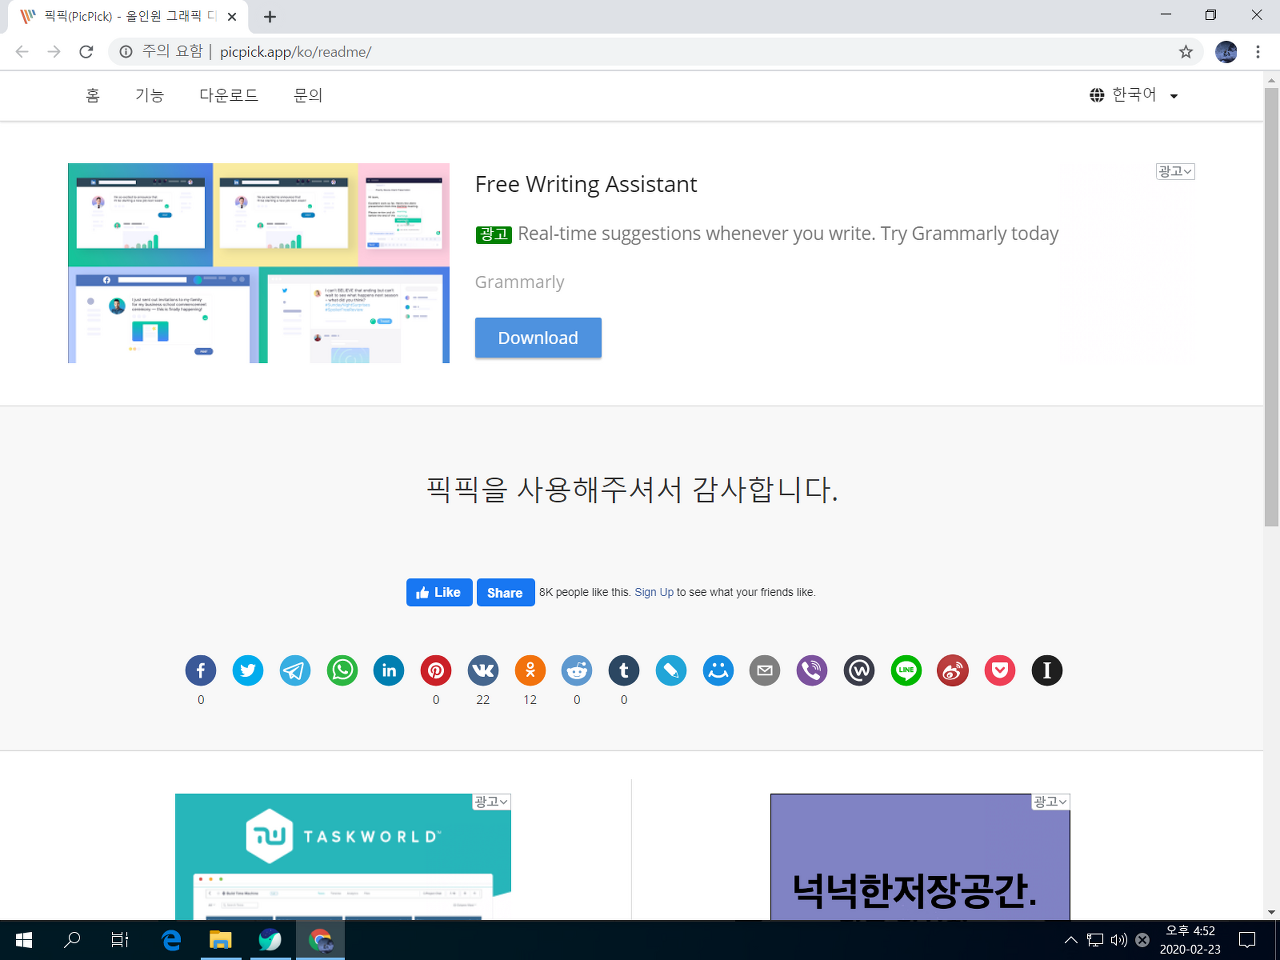Image resolution: width=1280 pixels, height=960 pixels.
Task: Open the Taskworld ad banner
Action: [x=343, y=857]
